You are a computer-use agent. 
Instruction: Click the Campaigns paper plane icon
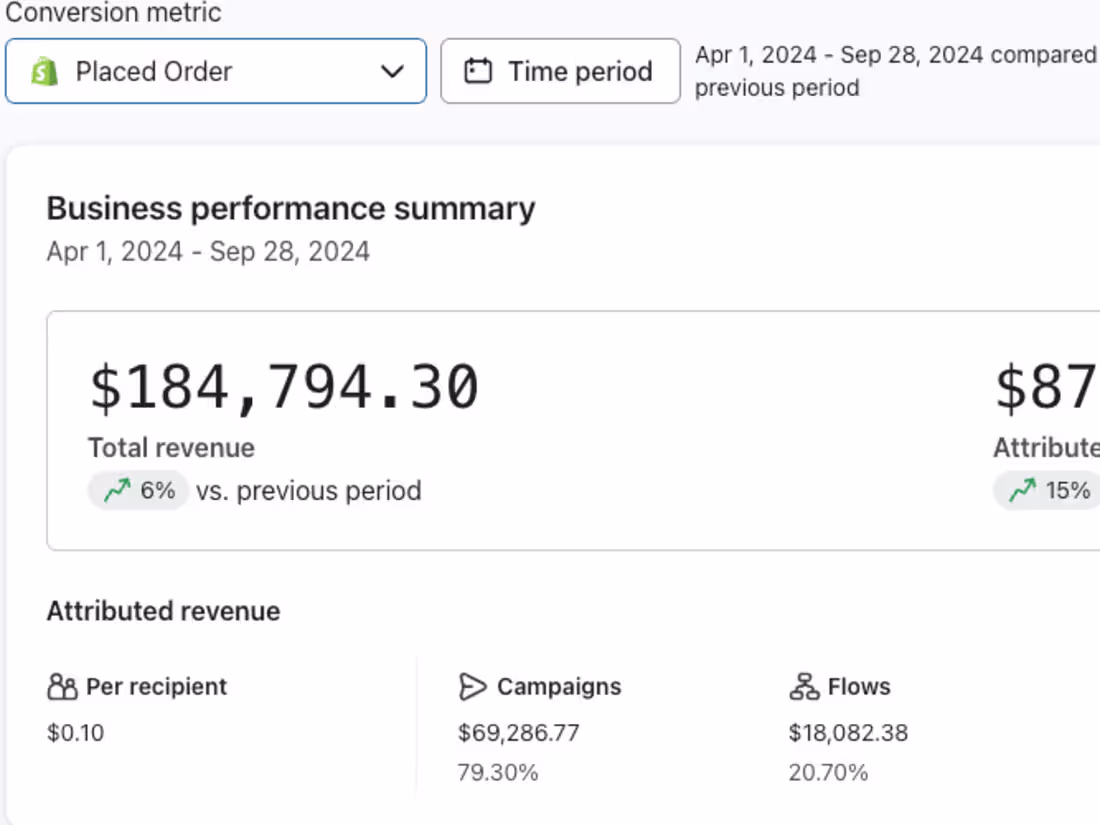[472, 687]
